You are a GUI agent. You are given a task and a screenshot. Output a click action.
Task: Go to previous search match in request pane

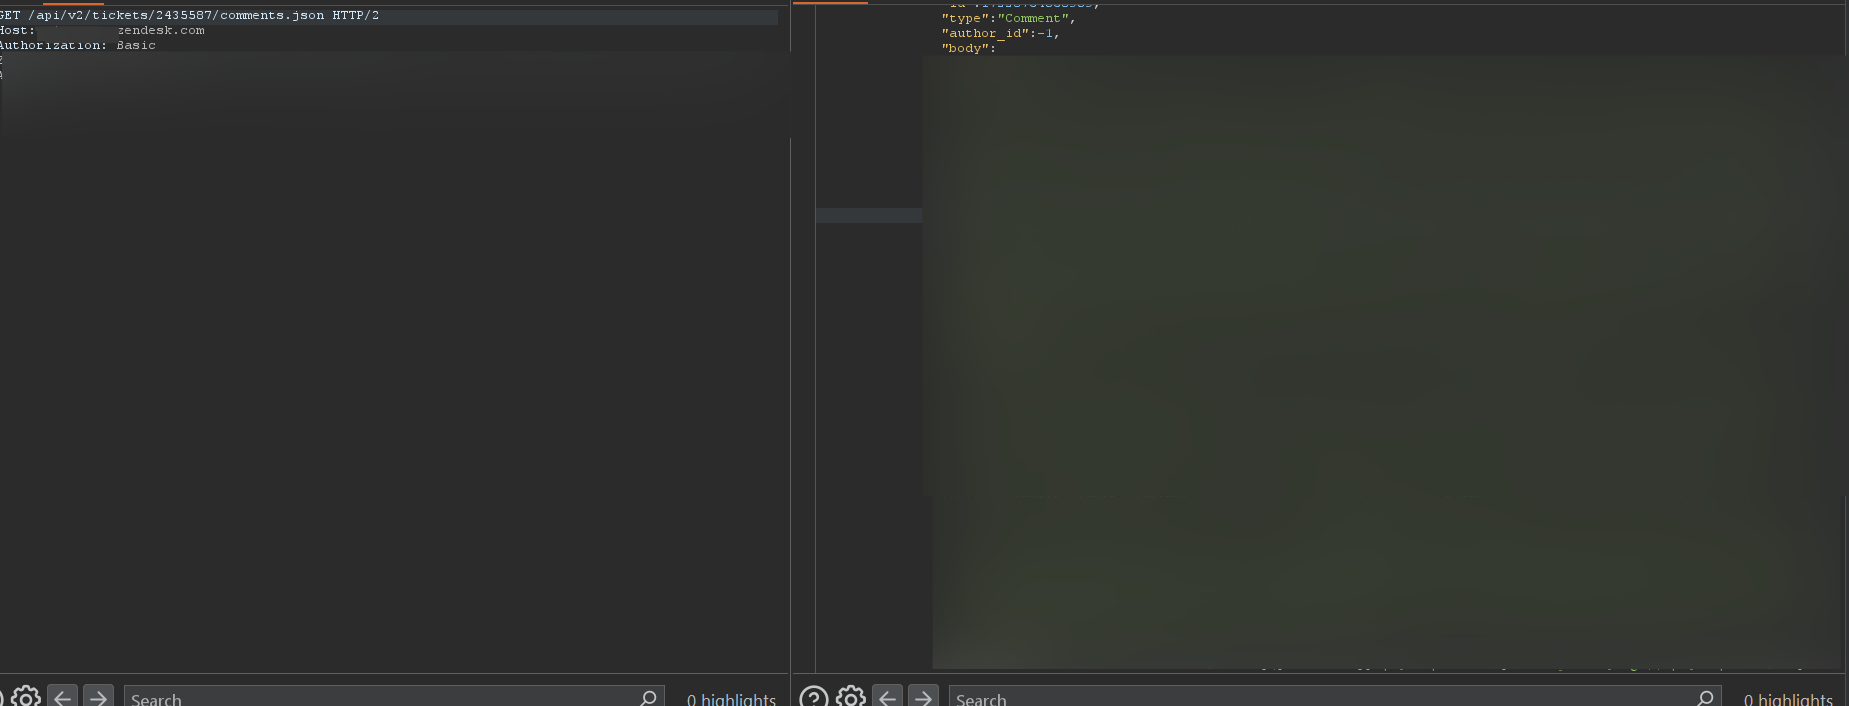(63, 697)
